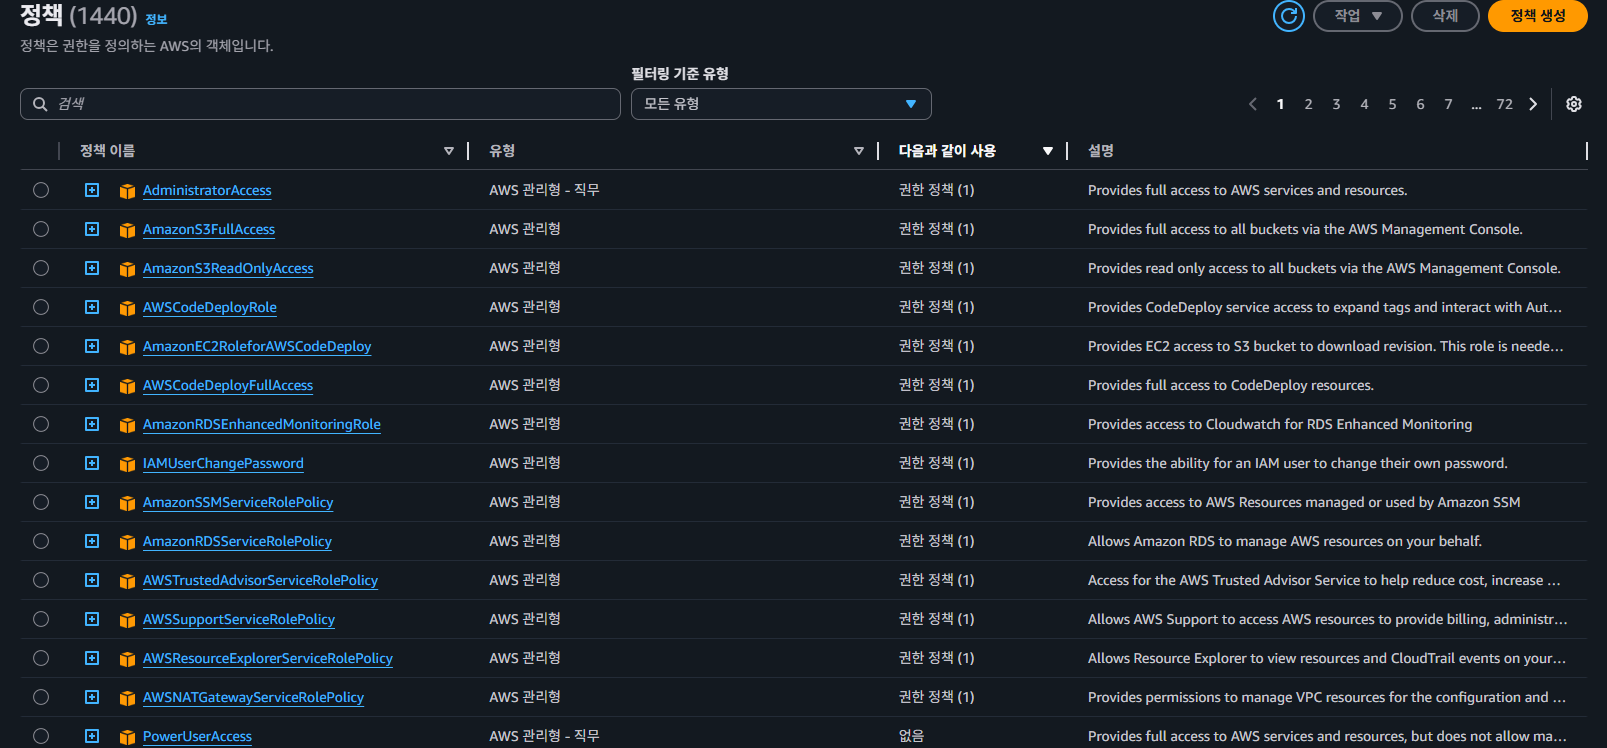Select the AmazonRDSEnhancedMonitoringRole radio button

(x=41, y=424)
